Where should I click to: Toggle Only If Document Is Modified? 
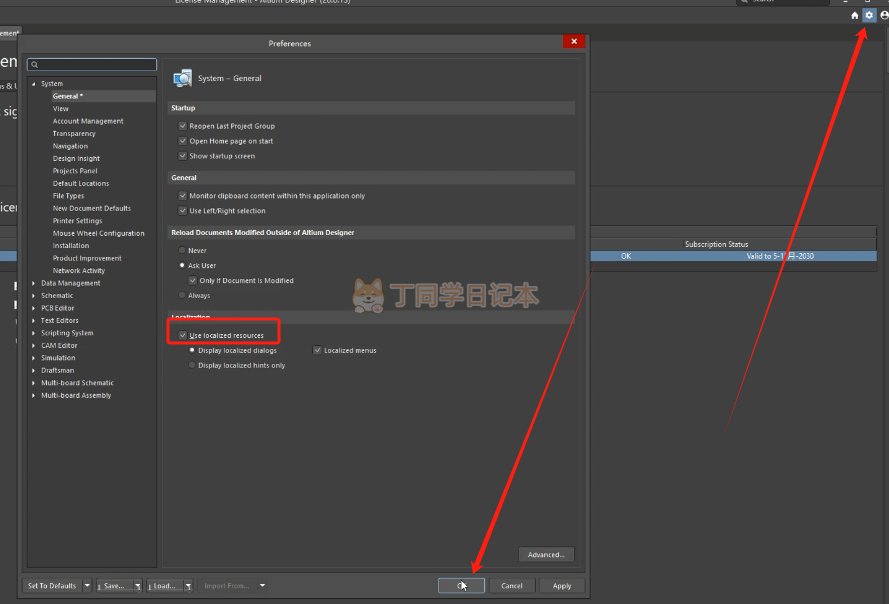click(193, 280)
